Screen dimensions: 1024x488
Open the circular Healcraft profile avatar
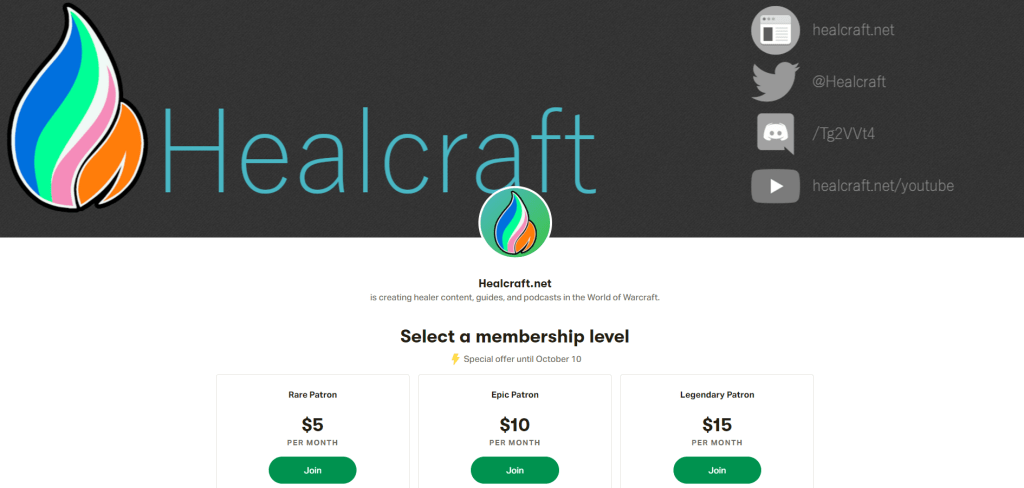click(515, 222)
